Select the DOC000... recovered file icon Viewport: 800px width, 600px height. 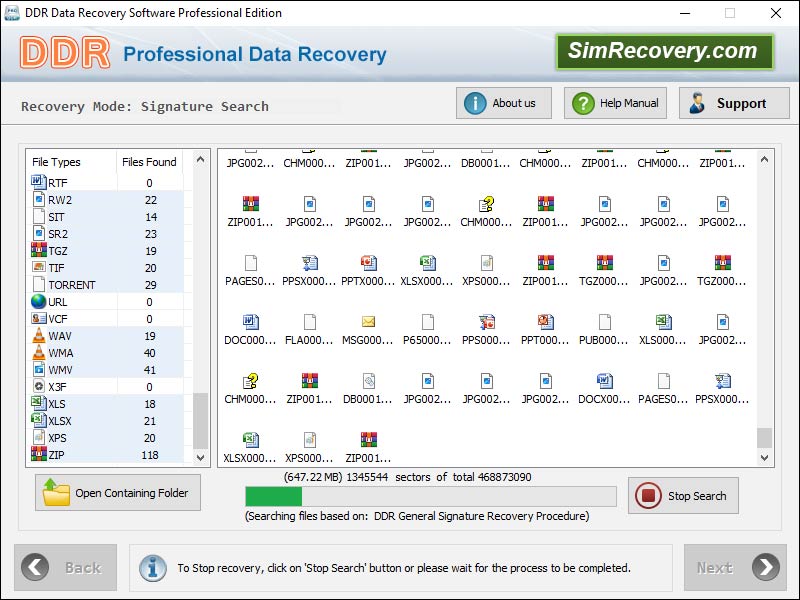251,322
